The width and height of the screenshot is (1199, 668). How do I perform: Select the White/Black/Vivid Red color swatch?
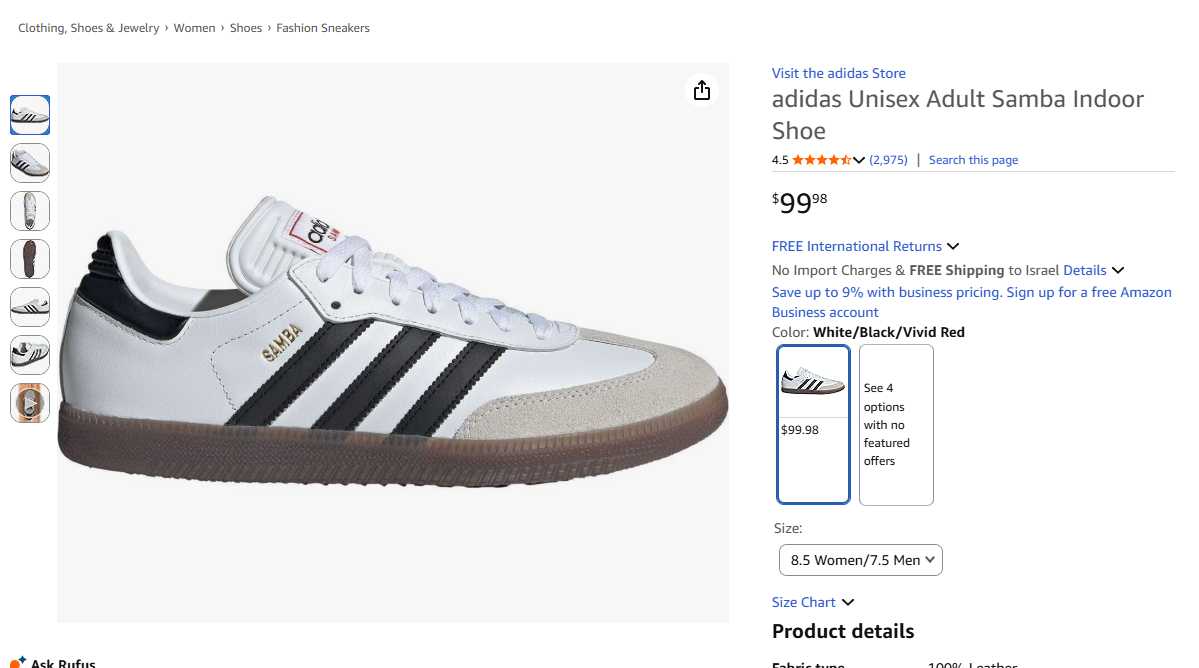(813, 424)
